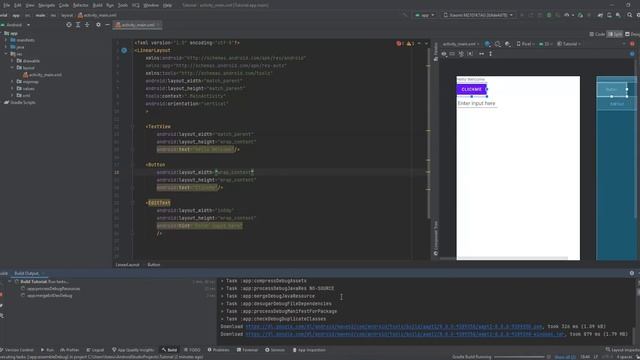Viewport: 640px width, 360px height.
Task: Expand the manifests folder
Action: tap(6, 40)
